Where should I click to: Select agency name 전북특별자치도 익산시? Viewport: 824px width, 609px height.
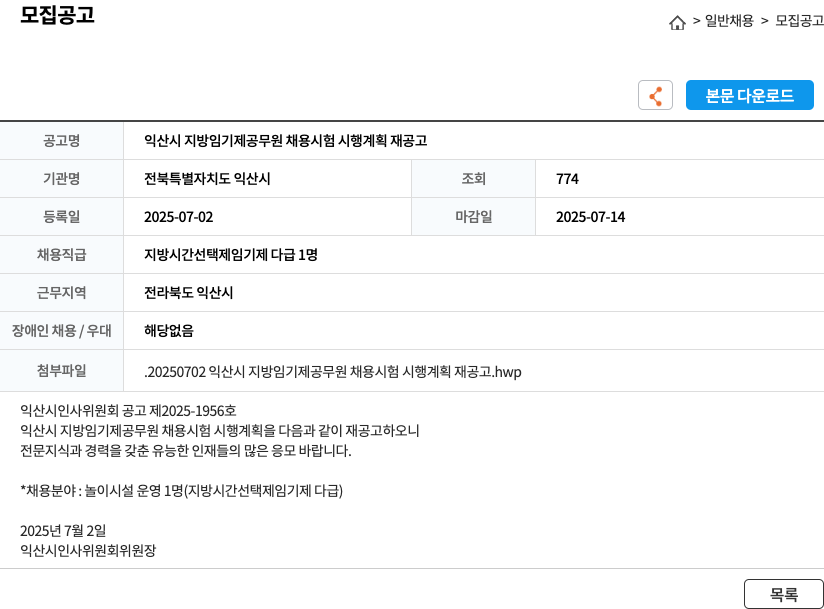(x=207, y=179)
